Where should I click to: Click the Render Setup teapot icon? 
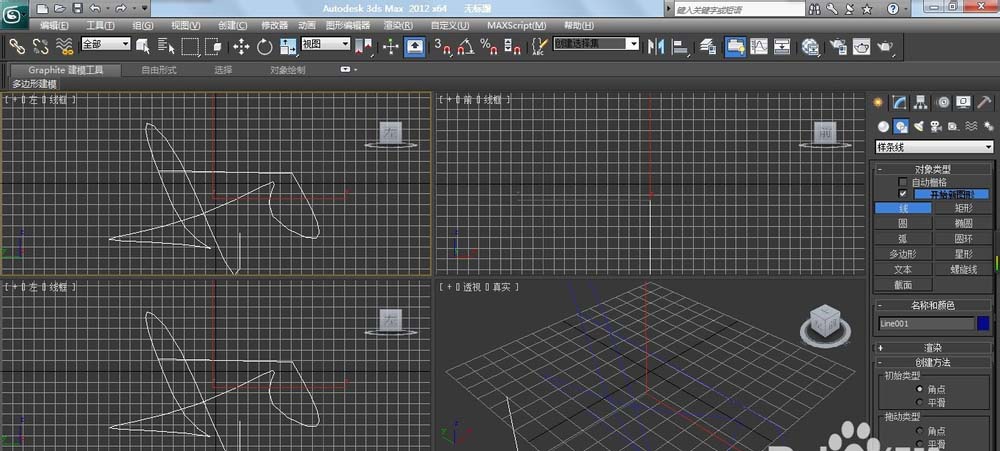(x=836, y=46)
